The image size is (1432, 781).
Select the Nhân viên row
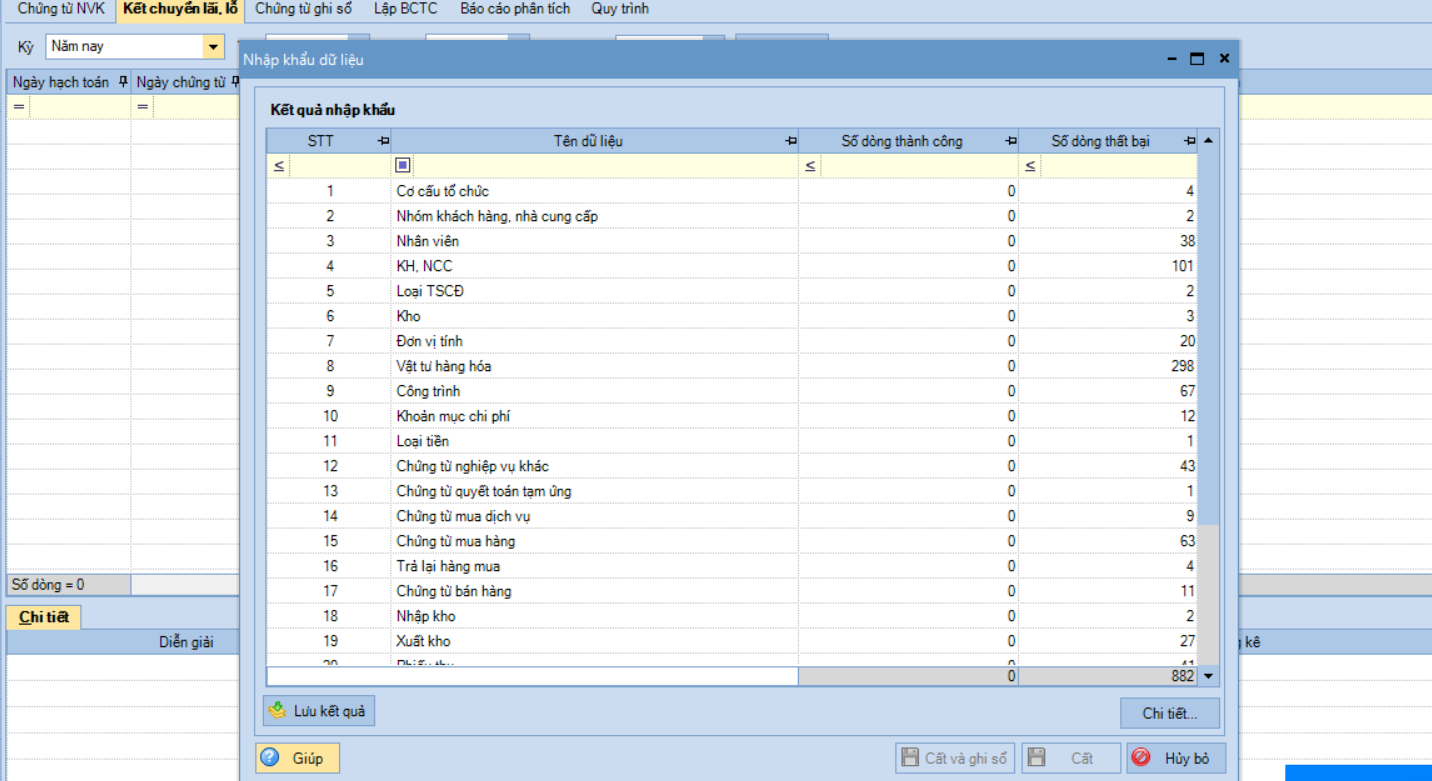pos(732,241)
